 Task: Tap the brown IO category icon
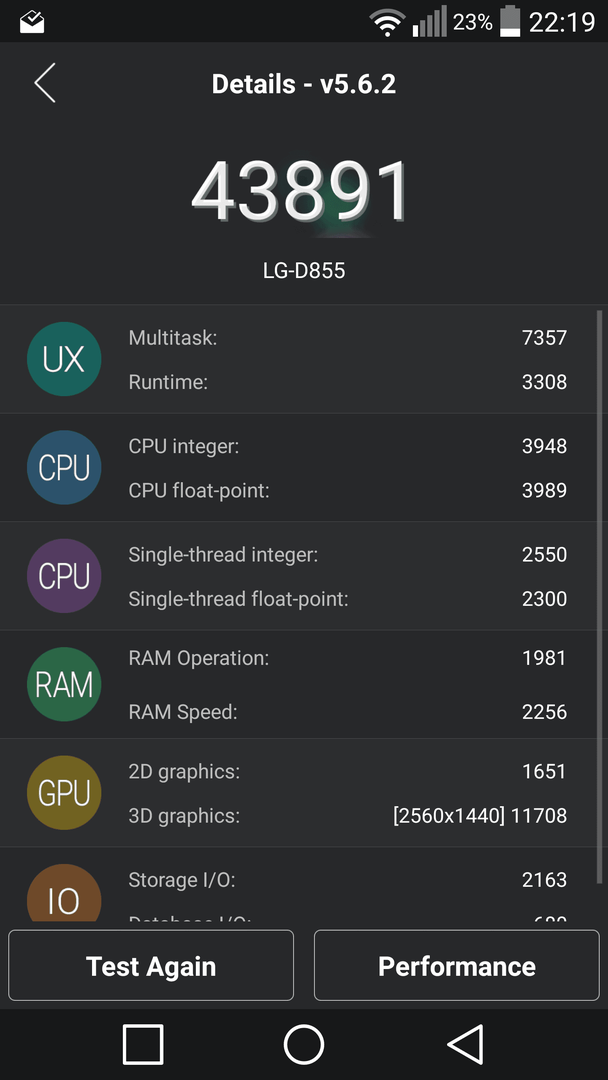(x=64, y=893)
